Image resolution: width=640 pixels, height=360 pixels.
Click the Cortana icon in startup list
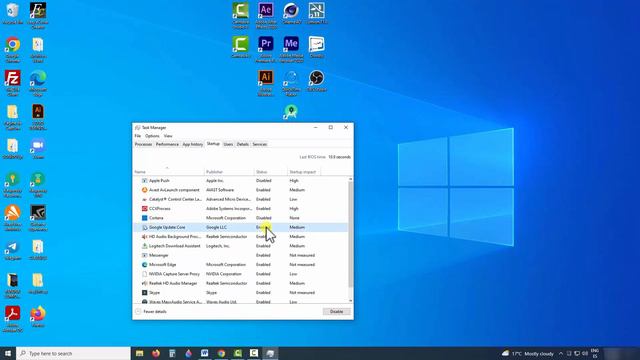click(144, 218)
